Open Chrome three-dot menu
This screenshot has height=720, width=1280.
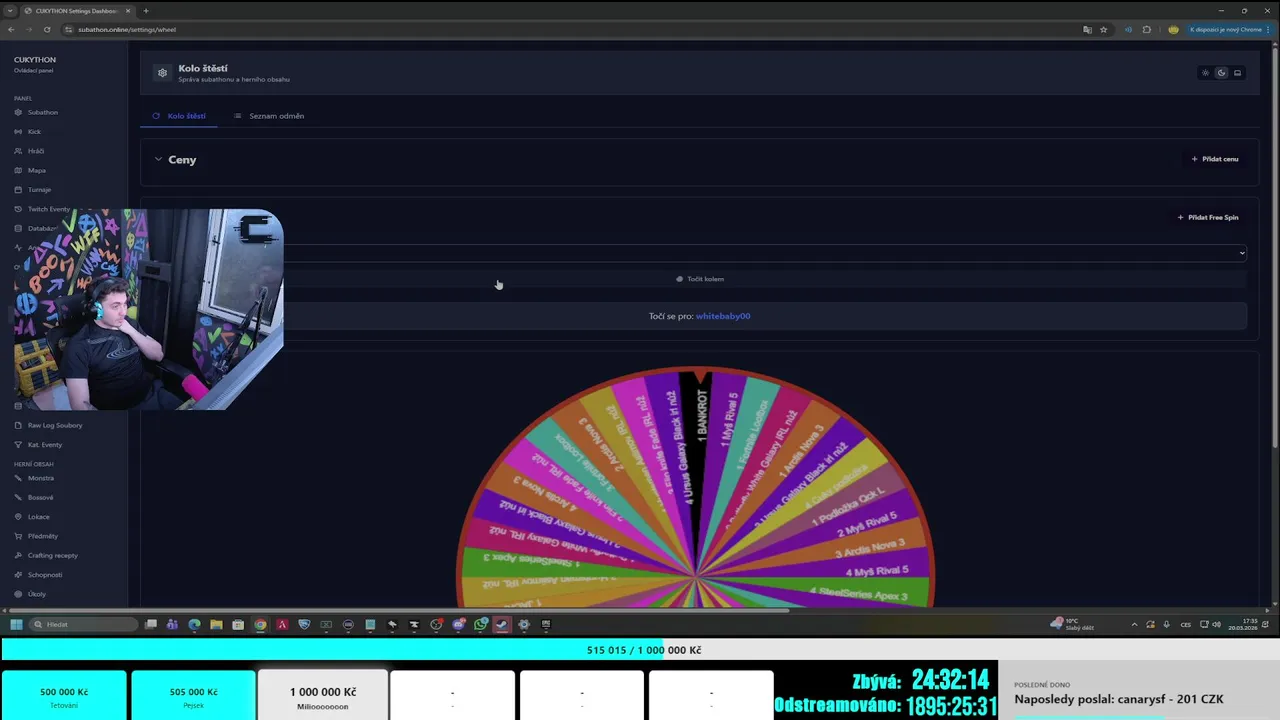1270,29
